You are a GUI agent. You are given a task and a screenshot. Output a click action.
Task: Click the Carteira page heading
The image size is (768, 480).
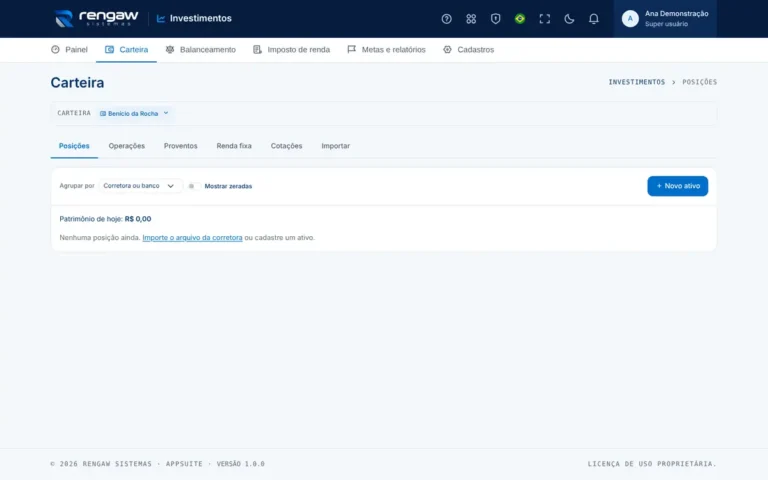(x=77, y=82)
